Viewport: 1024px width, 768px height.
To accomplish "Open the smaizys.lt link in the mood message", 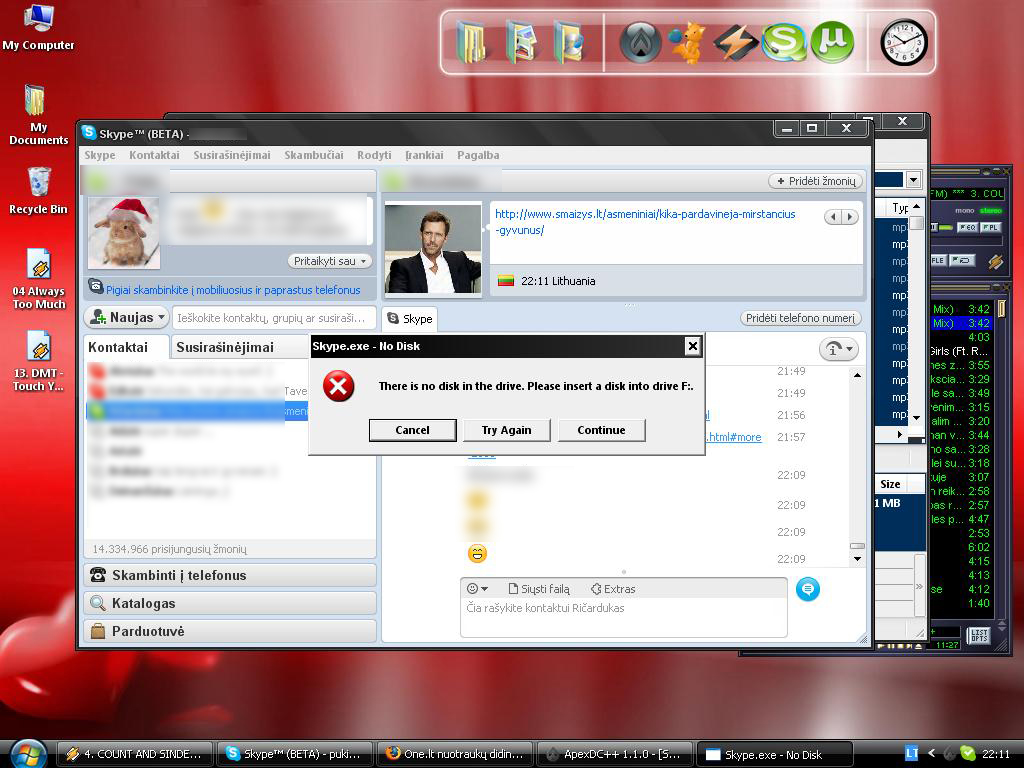I will tap(645, 222).
